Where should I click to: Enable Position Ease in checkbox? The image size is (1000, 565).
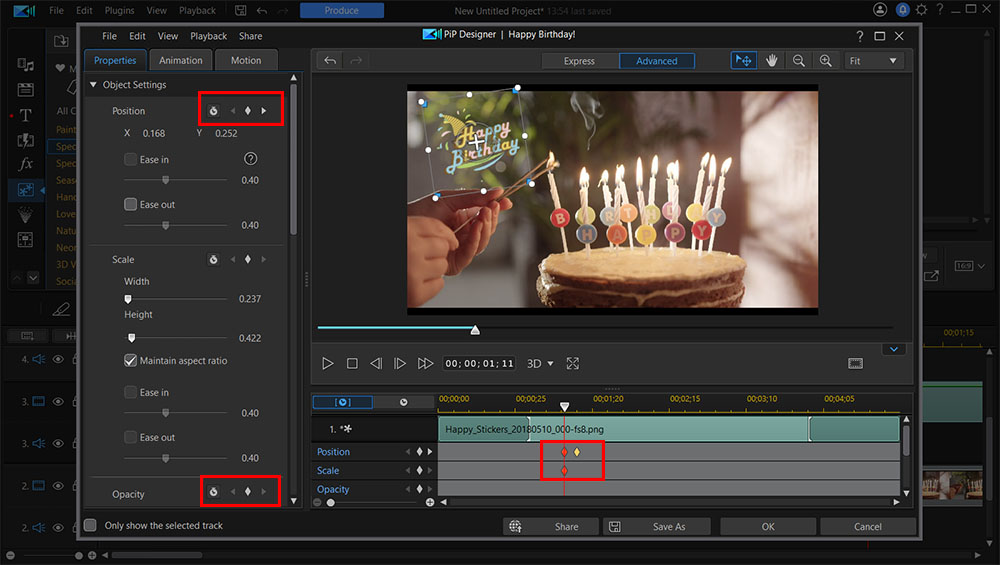pyautogui.click(x=131, y=159)
